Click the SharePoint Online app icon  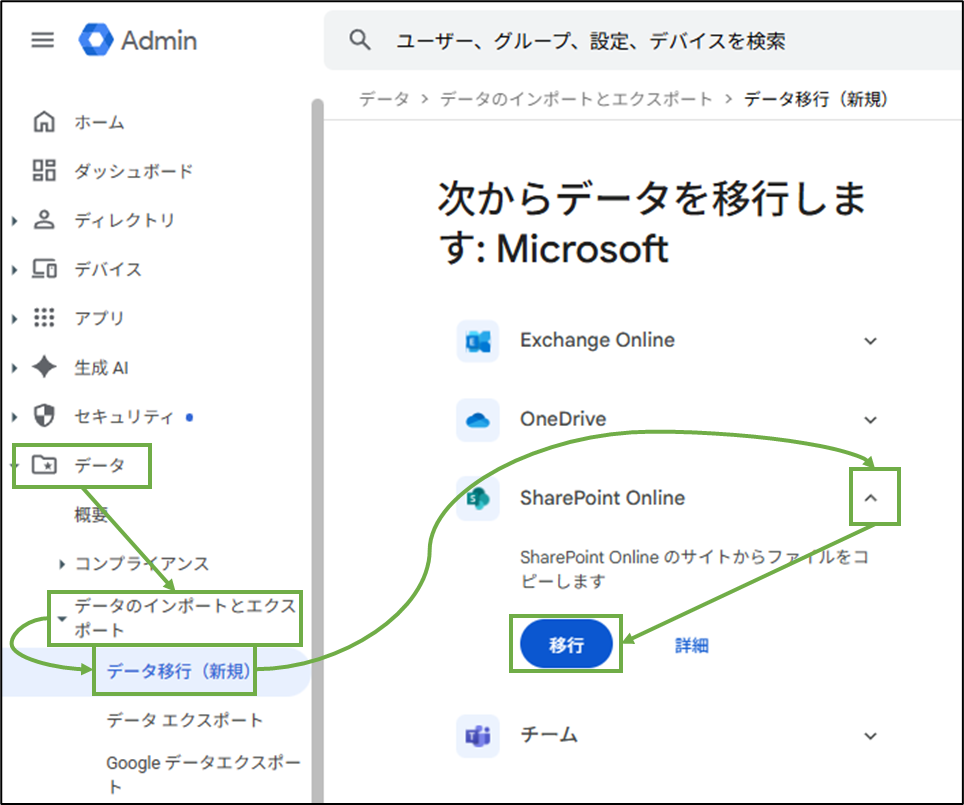pyautogui.click(x=478, y=499)
